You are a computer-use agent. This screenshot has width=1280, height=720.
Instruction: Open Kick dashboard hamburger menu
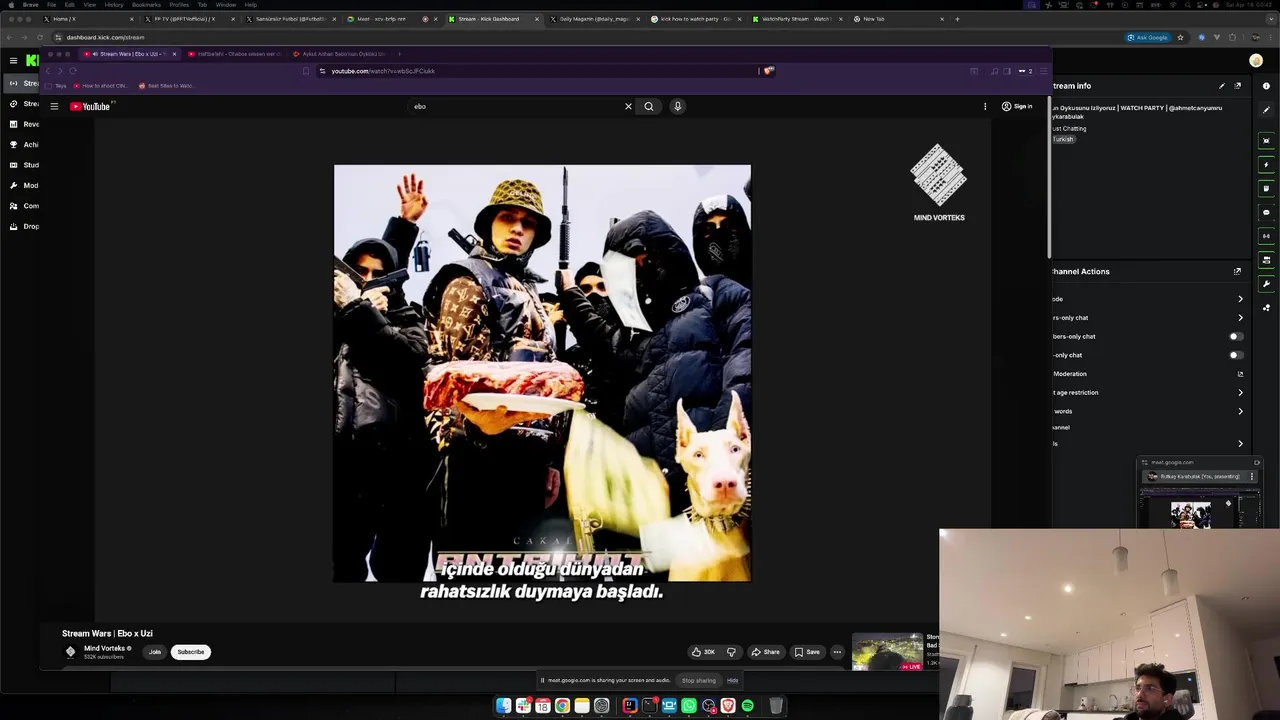13,61
